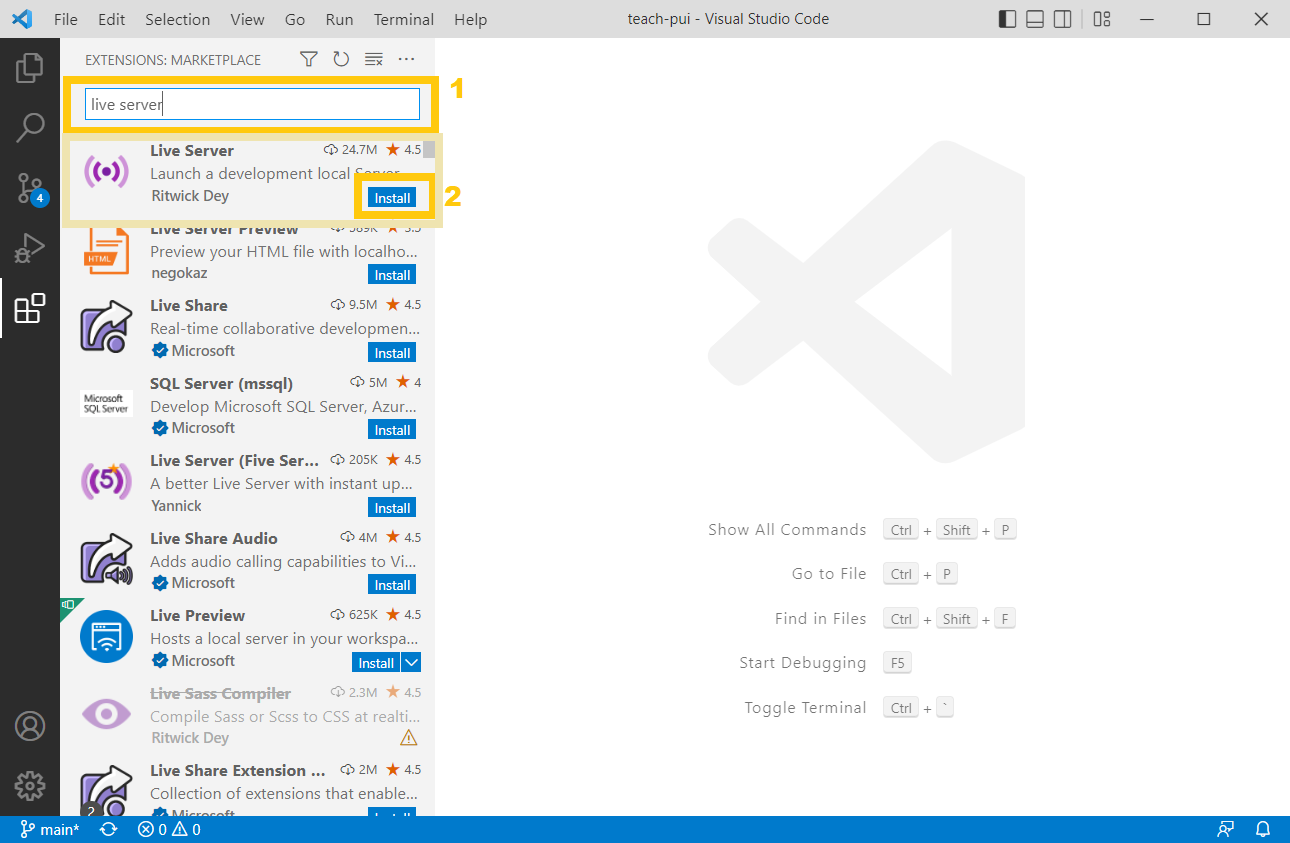This screenshot has width=1290, height=843.
Task: Filter extensions with funnel icon
Action: 309,59
